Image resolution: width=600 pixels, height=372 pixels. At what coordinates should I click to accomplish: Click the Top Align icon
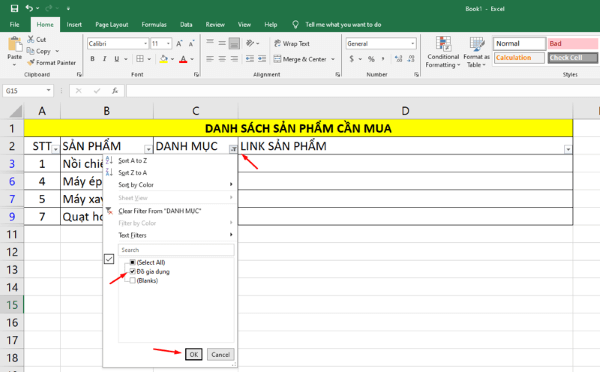[210, 43]
